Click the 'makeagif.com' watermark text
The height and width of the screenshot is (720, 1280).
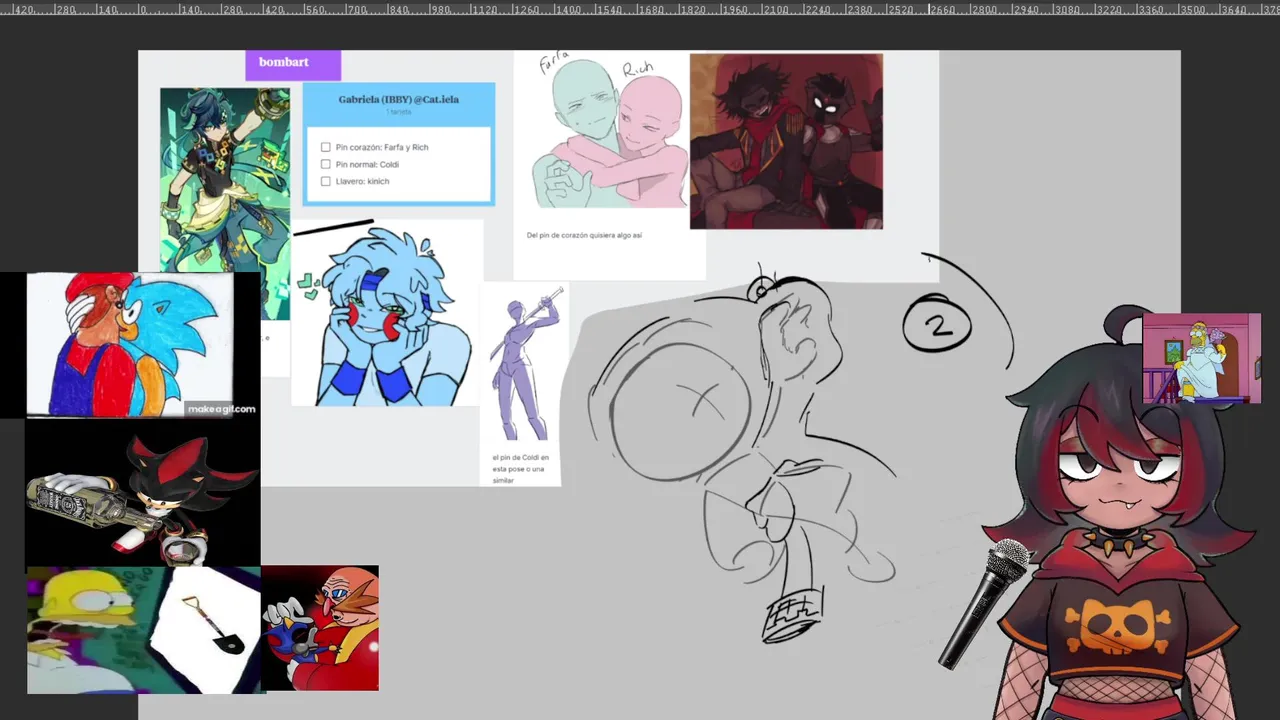click(222, 409)
